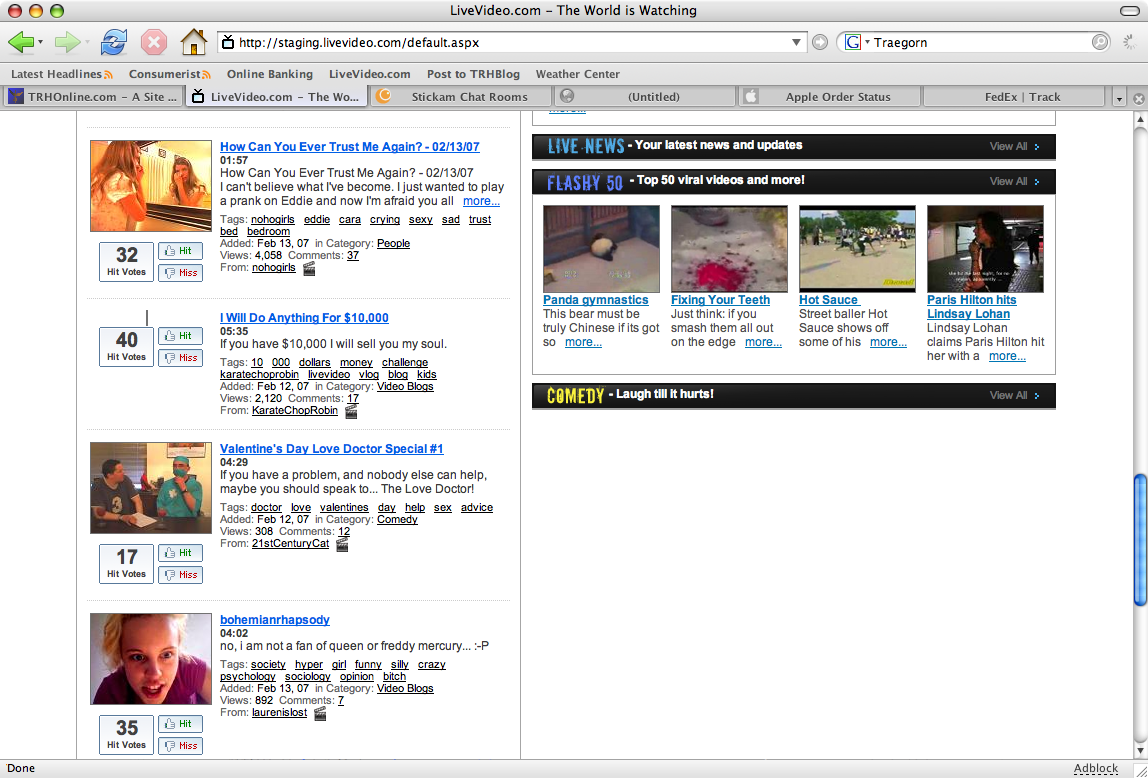Image resolution: width=1148 pixels, height=778 pixels.
Task: Click the URL address input field
Action: [512, 42]
